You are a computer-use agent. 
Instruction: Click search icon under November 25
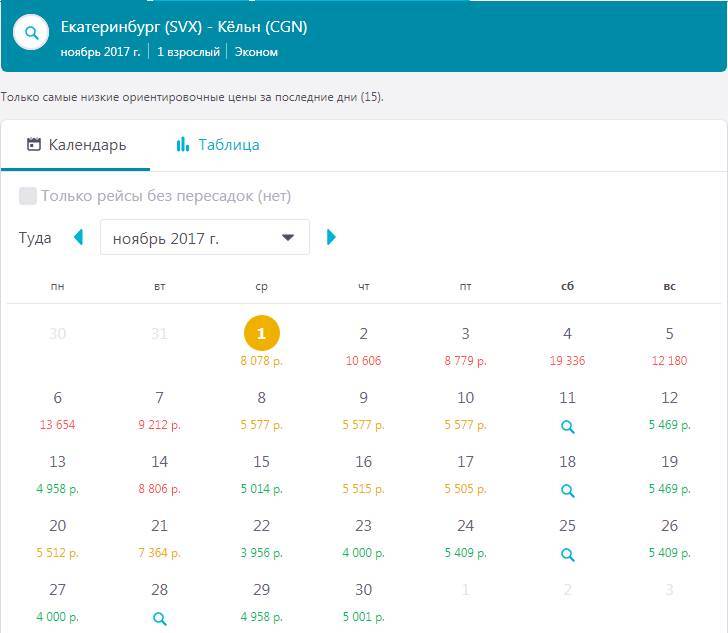[567, 555]
